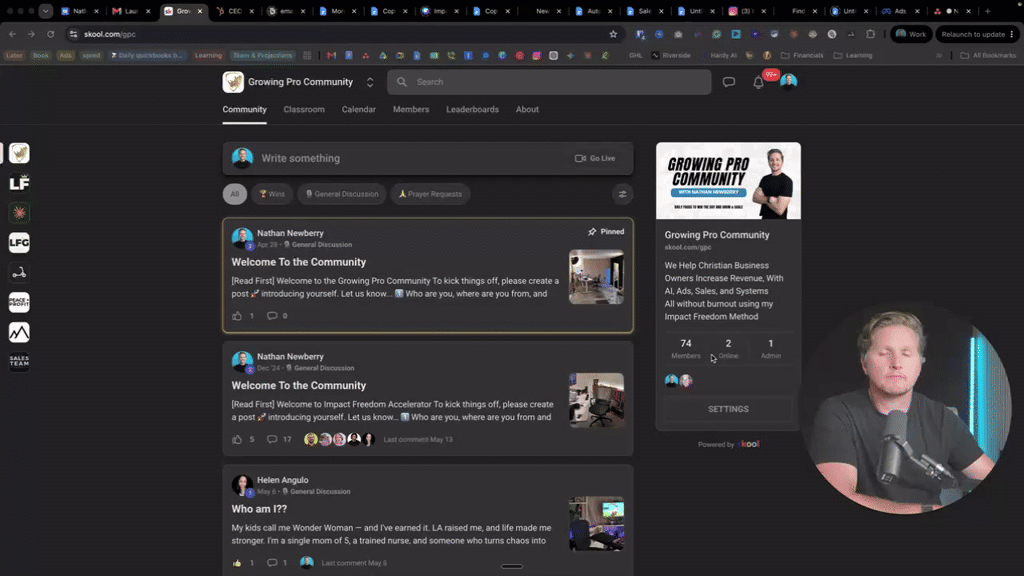Screen dimensions: 1024x576
Task: Click the skool.com/gpc community link
Action: click(688, 248)
